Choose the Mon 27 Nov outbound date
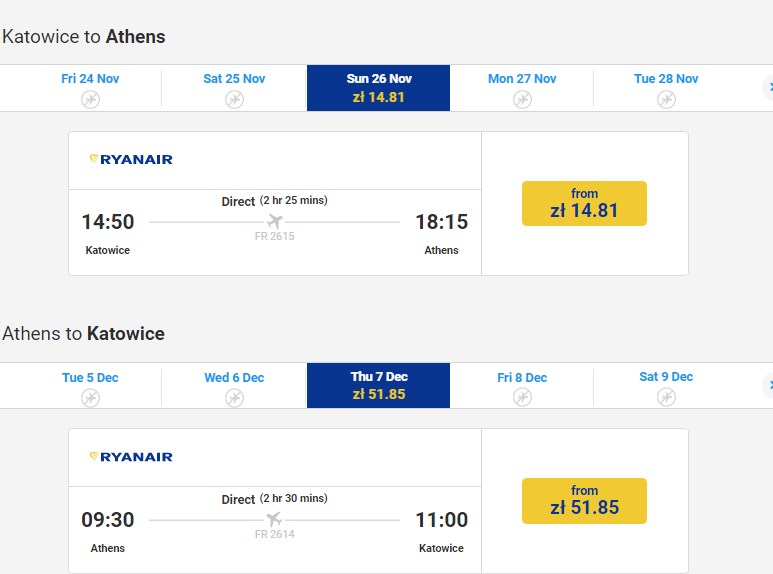This screenshot has width=773, height=574. [522, 79]
